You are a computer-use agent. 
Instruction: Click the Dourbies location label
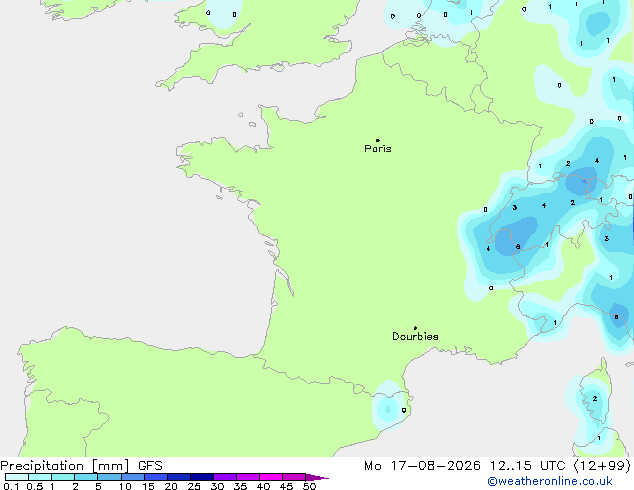415,336
